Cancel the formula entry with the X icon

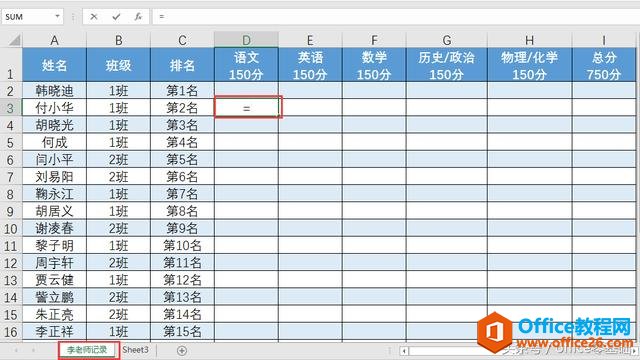click(x=94, y=17)
